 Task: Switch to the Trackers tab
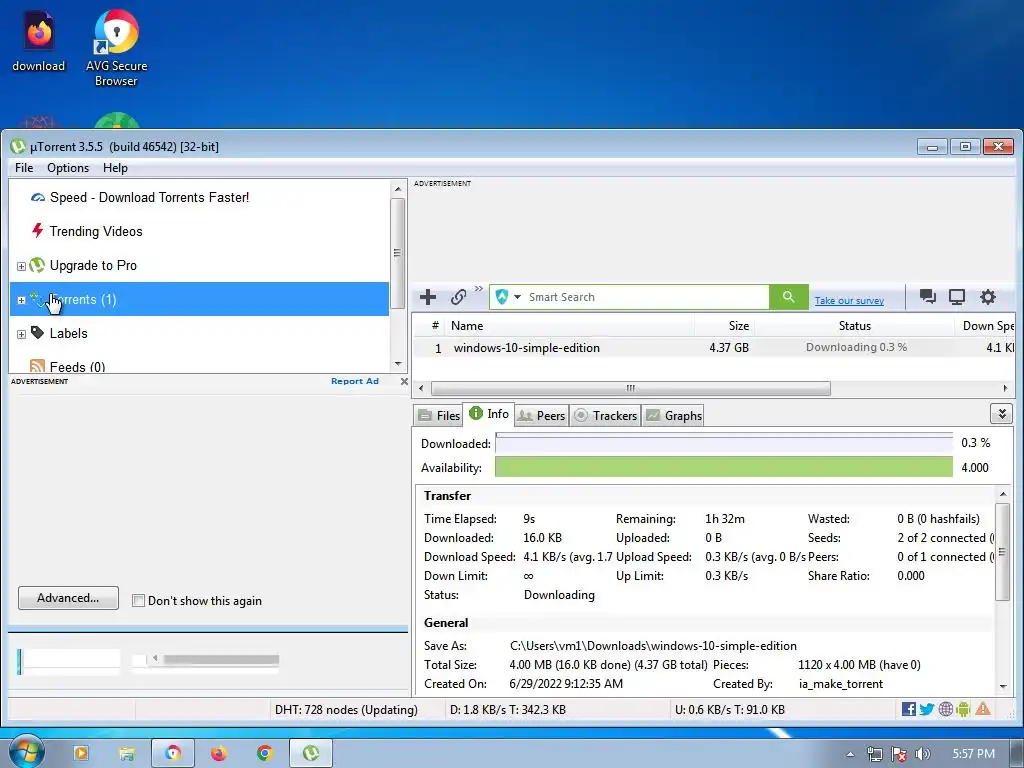point(605,415)
